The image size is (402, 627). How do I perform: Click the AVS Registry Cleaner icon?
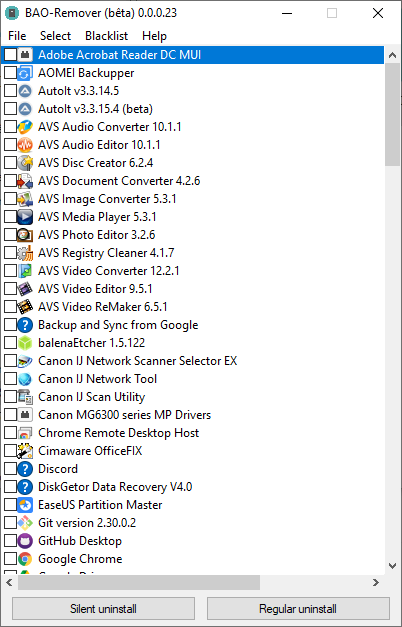(25, 253)
